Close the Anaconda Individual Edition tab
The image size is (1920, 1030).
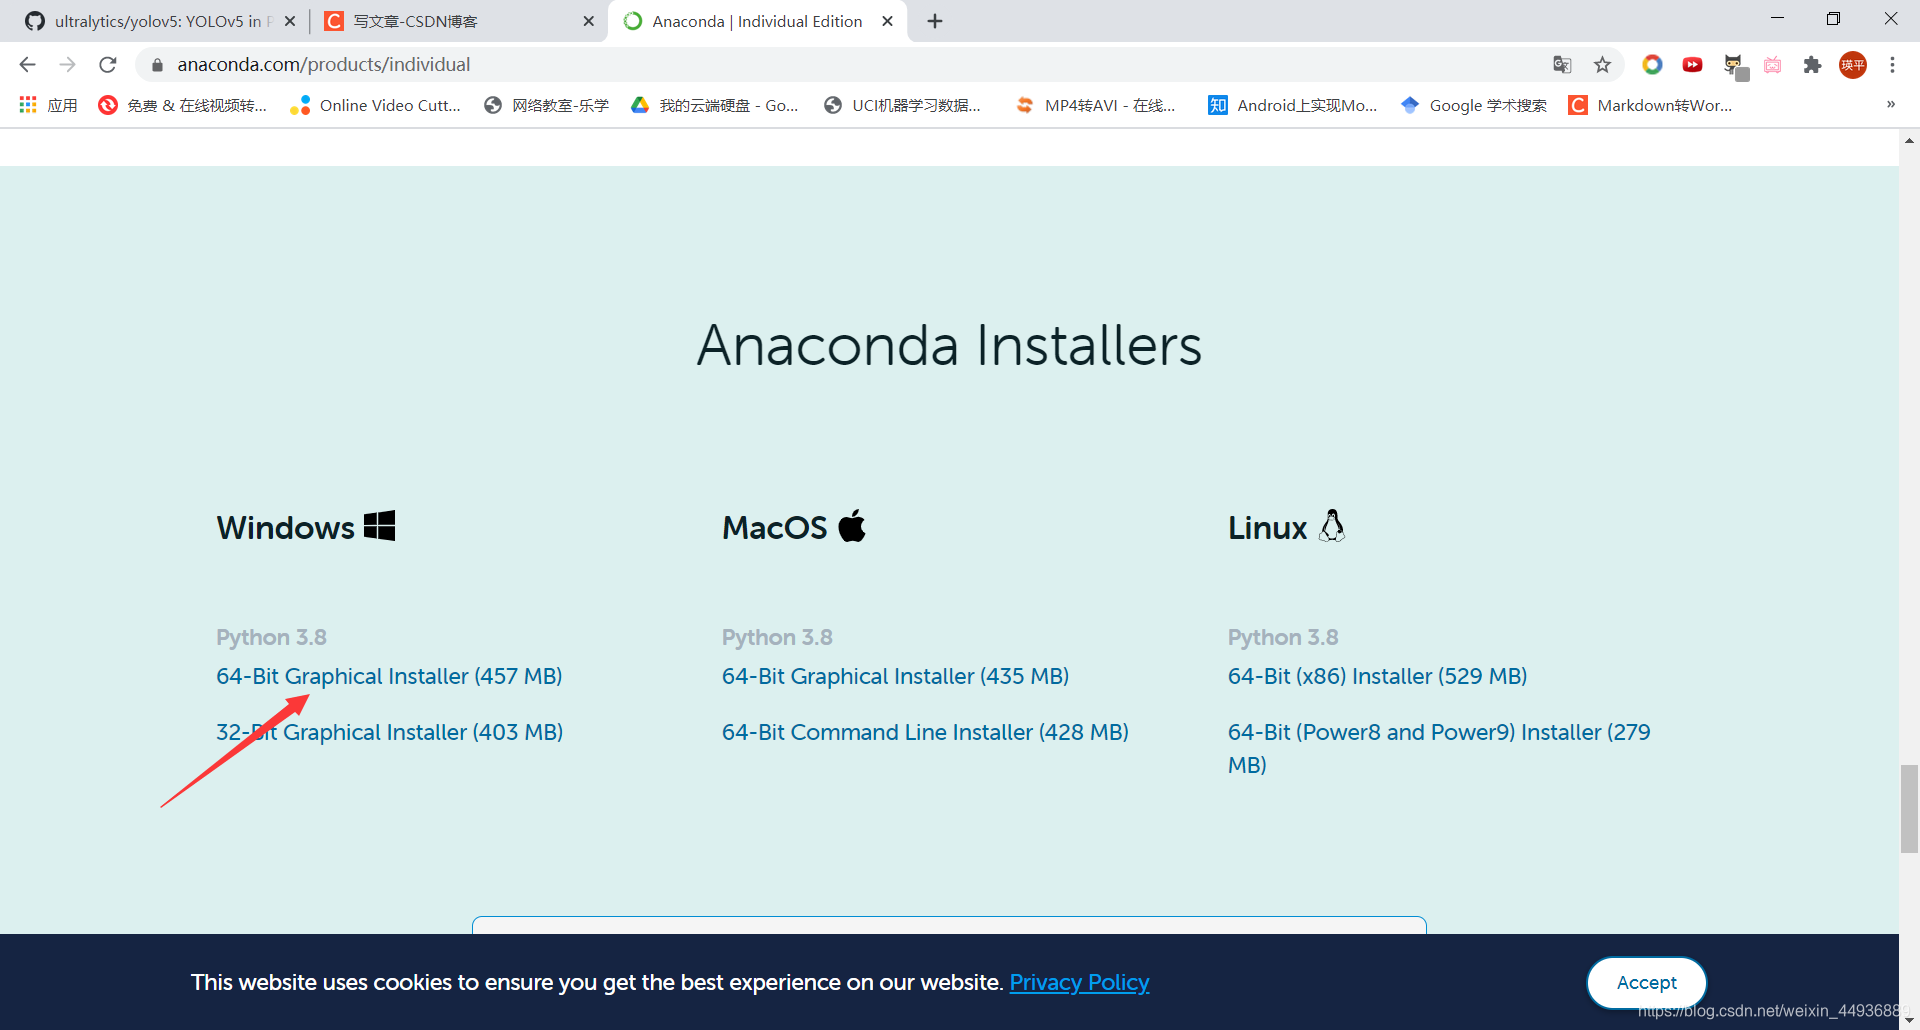coord(887,21)
